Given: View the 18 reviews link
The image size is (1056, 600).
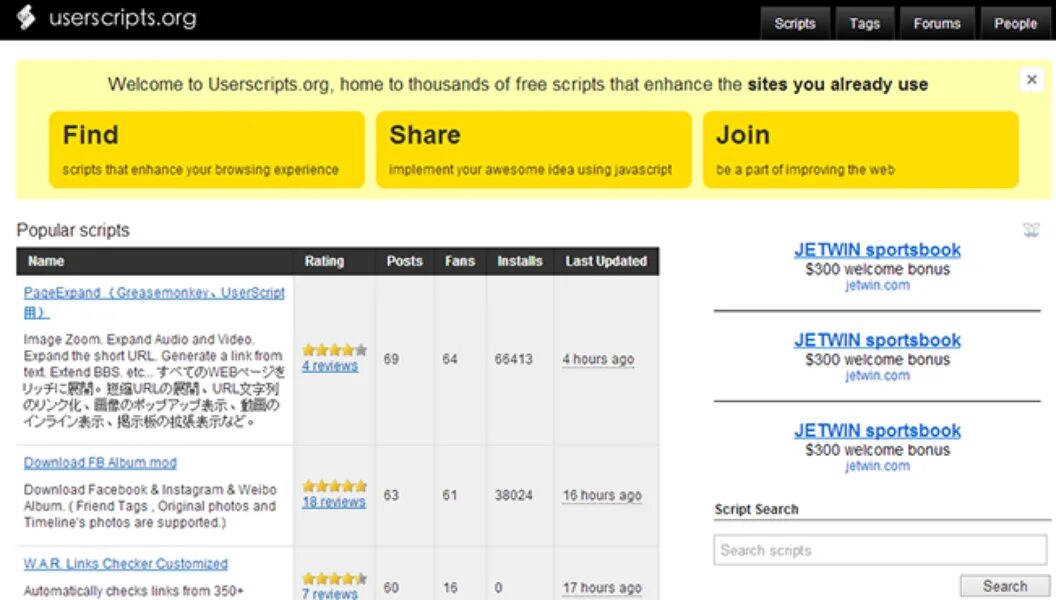Looking at the screenshot, I should [334, 502].
